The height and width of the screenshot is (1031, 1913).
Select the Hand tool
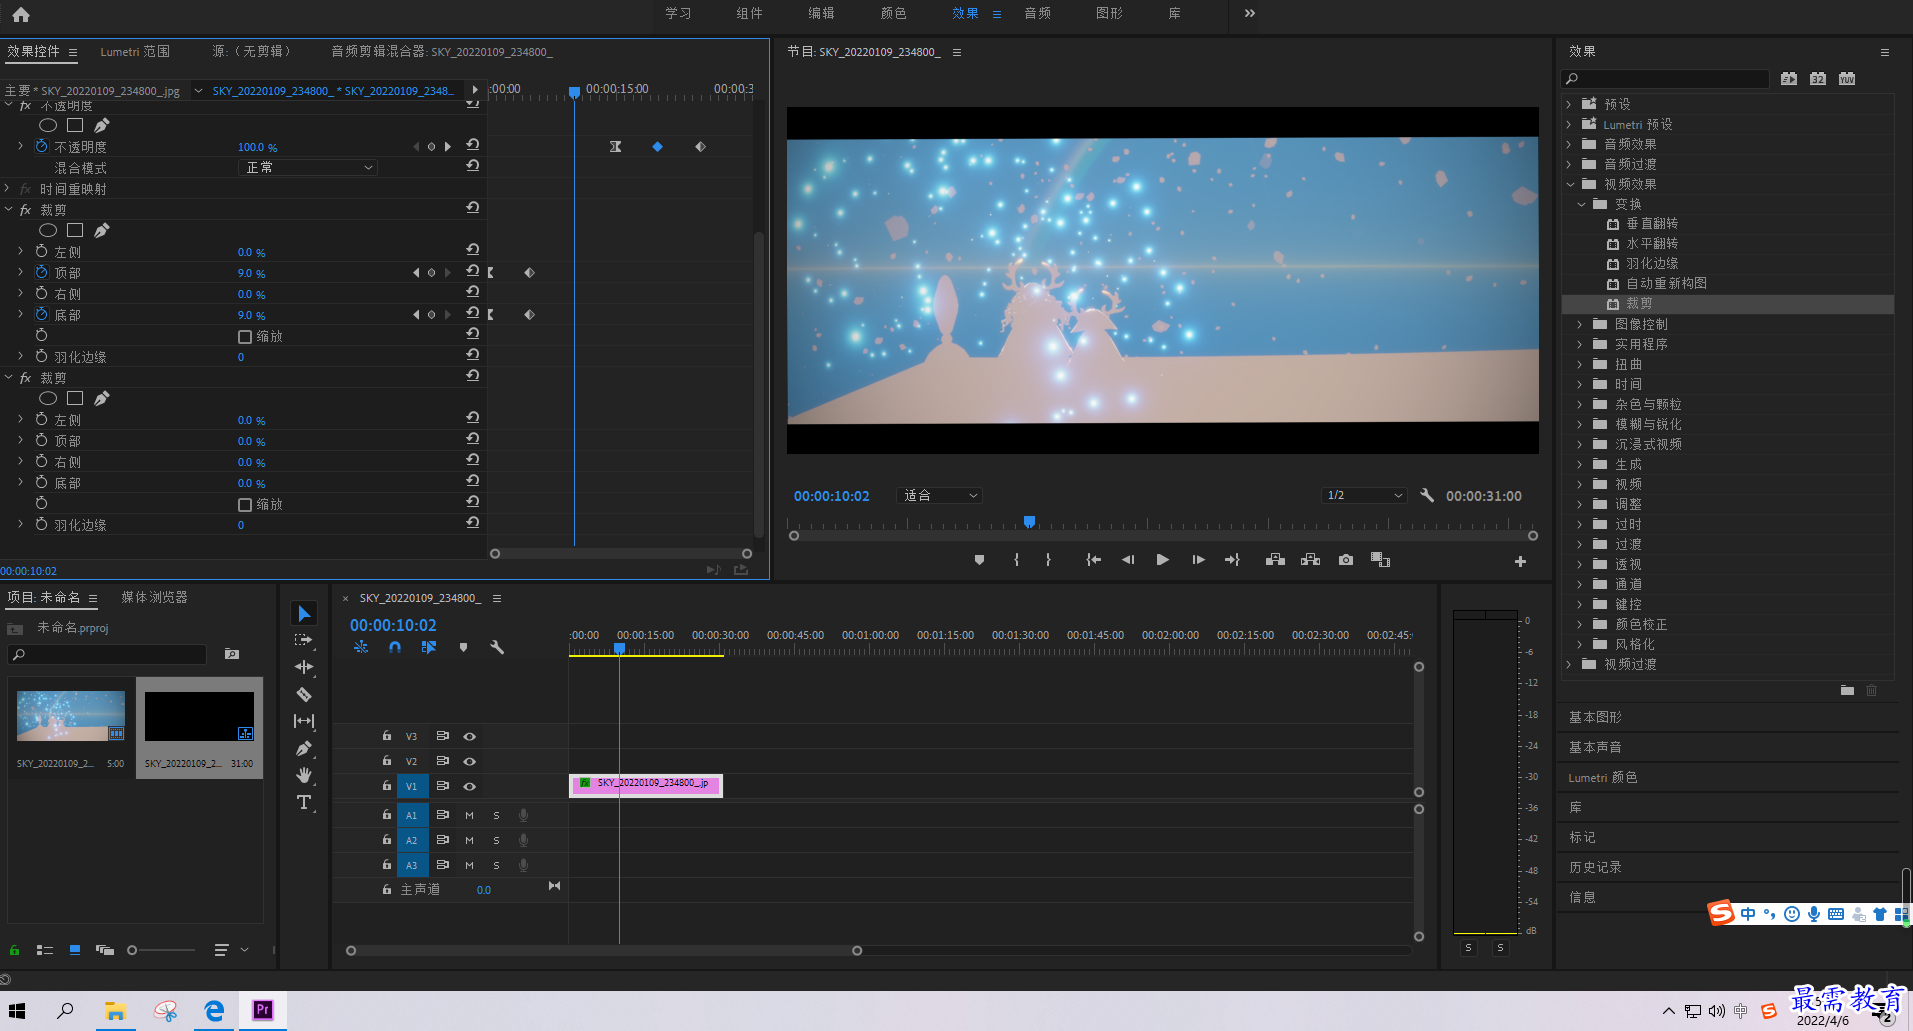coord(304,775)
